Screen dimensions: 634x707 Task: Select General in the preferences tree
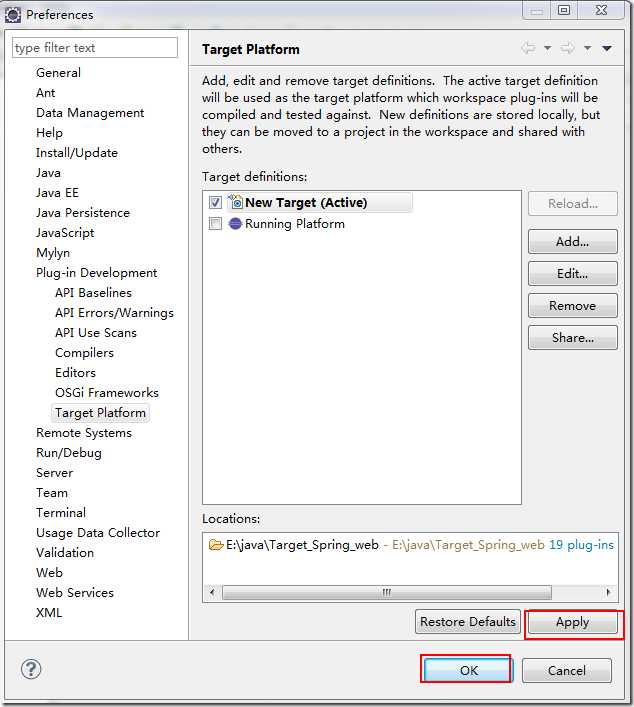click(58, 73)
